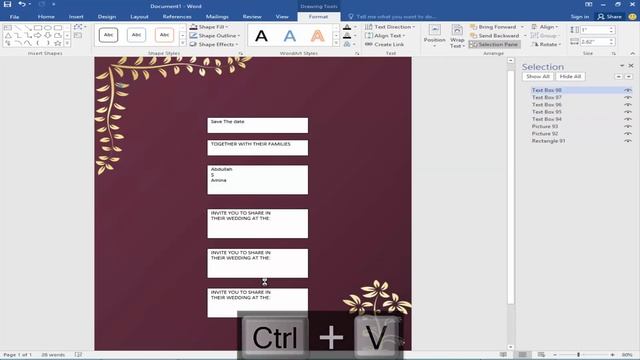Open the Rotate dropdown

click(x=547, y=44)
